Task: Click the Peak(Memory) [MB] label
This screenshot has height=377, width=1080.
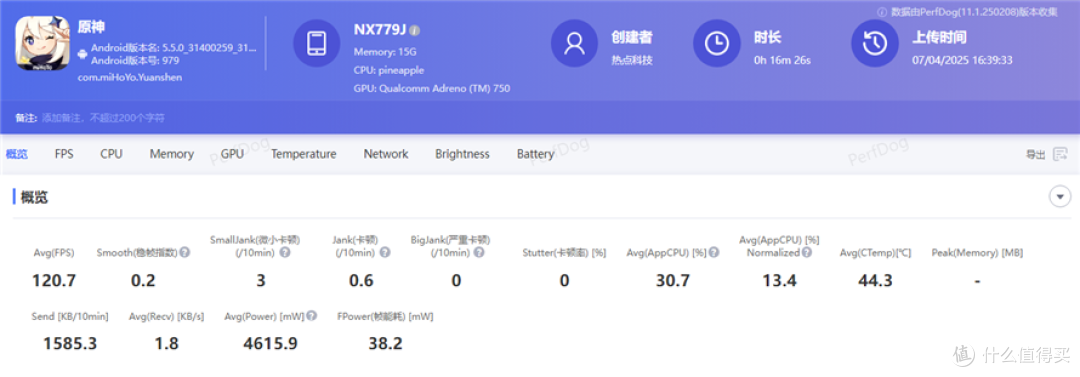Action: point(977,253)
